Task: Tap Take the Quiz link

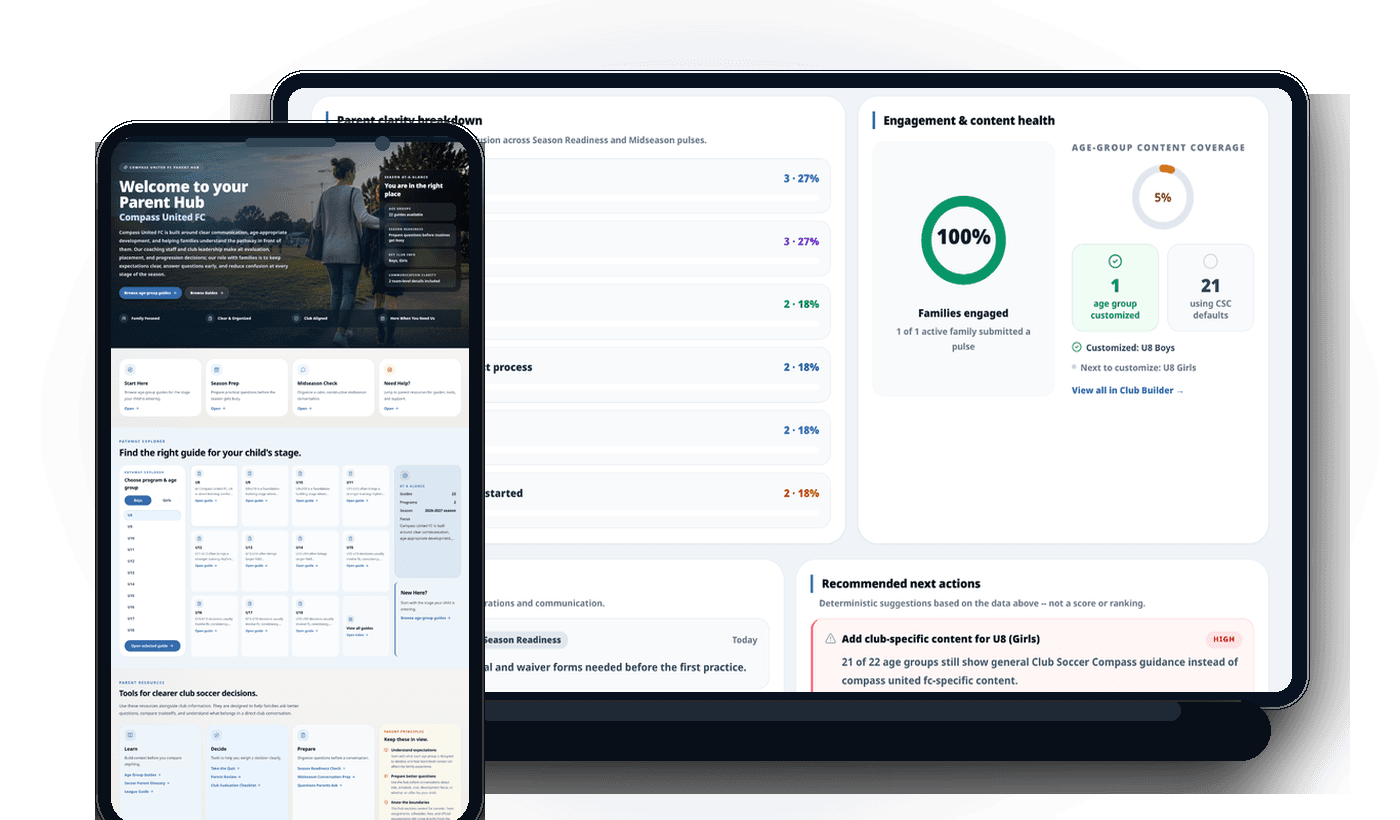Action: click(x=225, y=768)
